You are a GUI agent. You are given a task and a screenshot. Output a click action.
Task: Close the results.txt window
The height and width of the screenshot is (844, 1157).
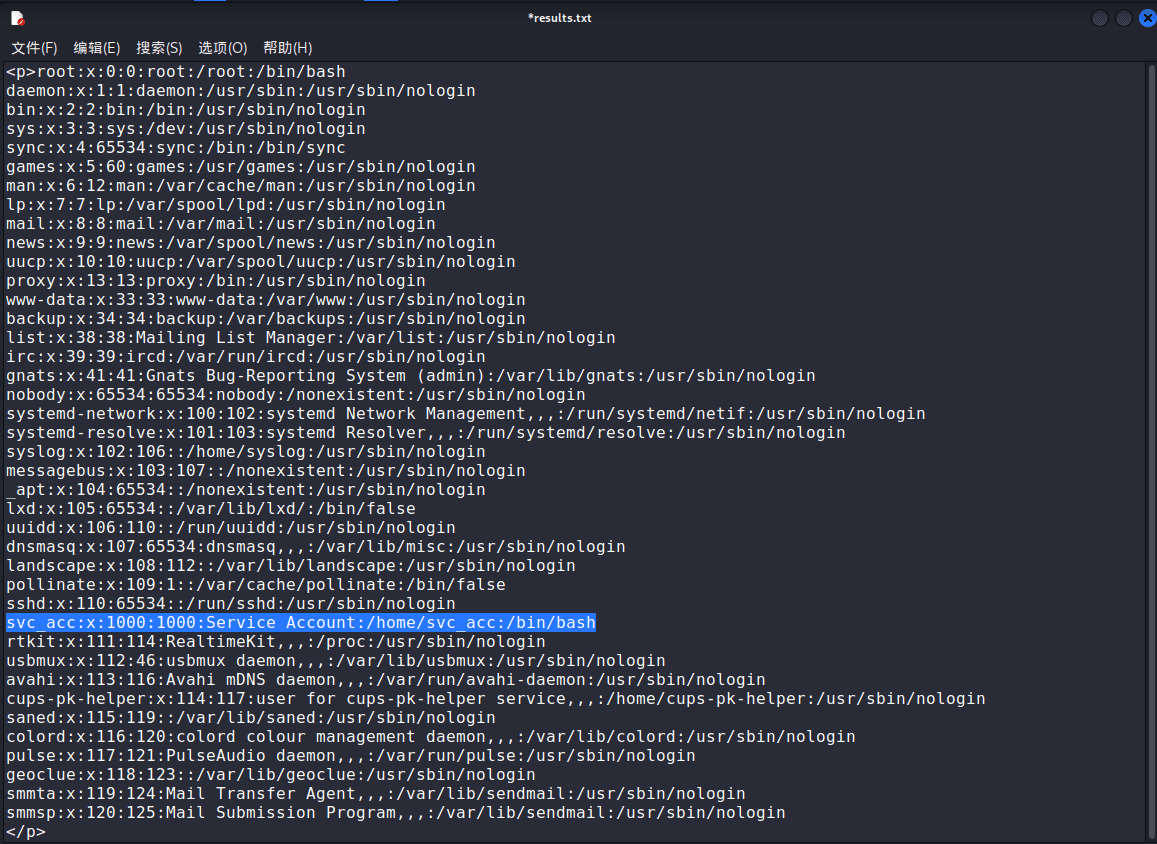click(1146, 18)
